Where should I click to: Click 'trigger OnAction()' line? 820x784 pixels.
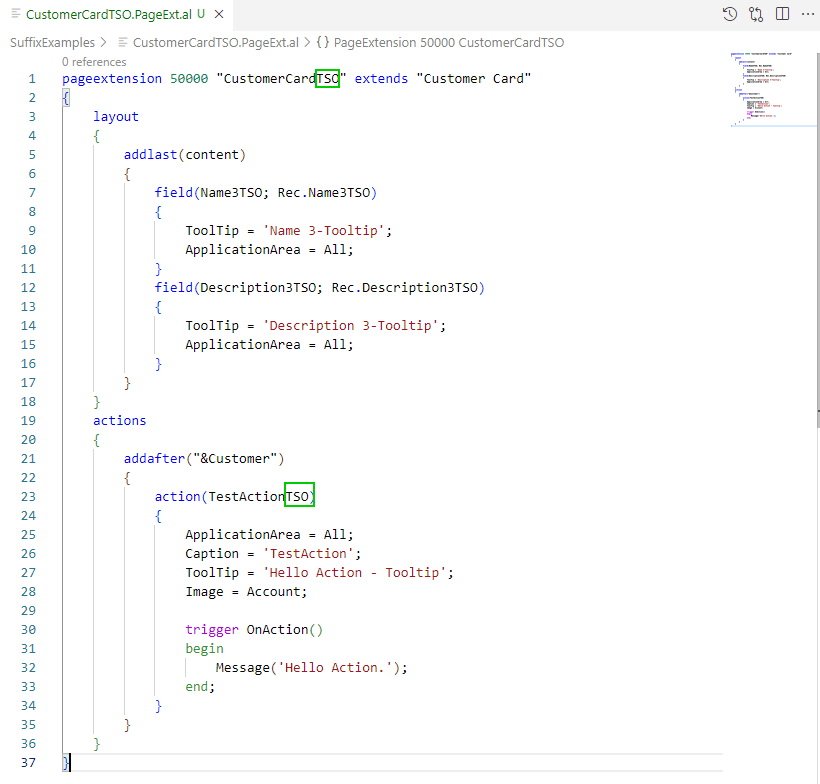click(x=254, y=630)
